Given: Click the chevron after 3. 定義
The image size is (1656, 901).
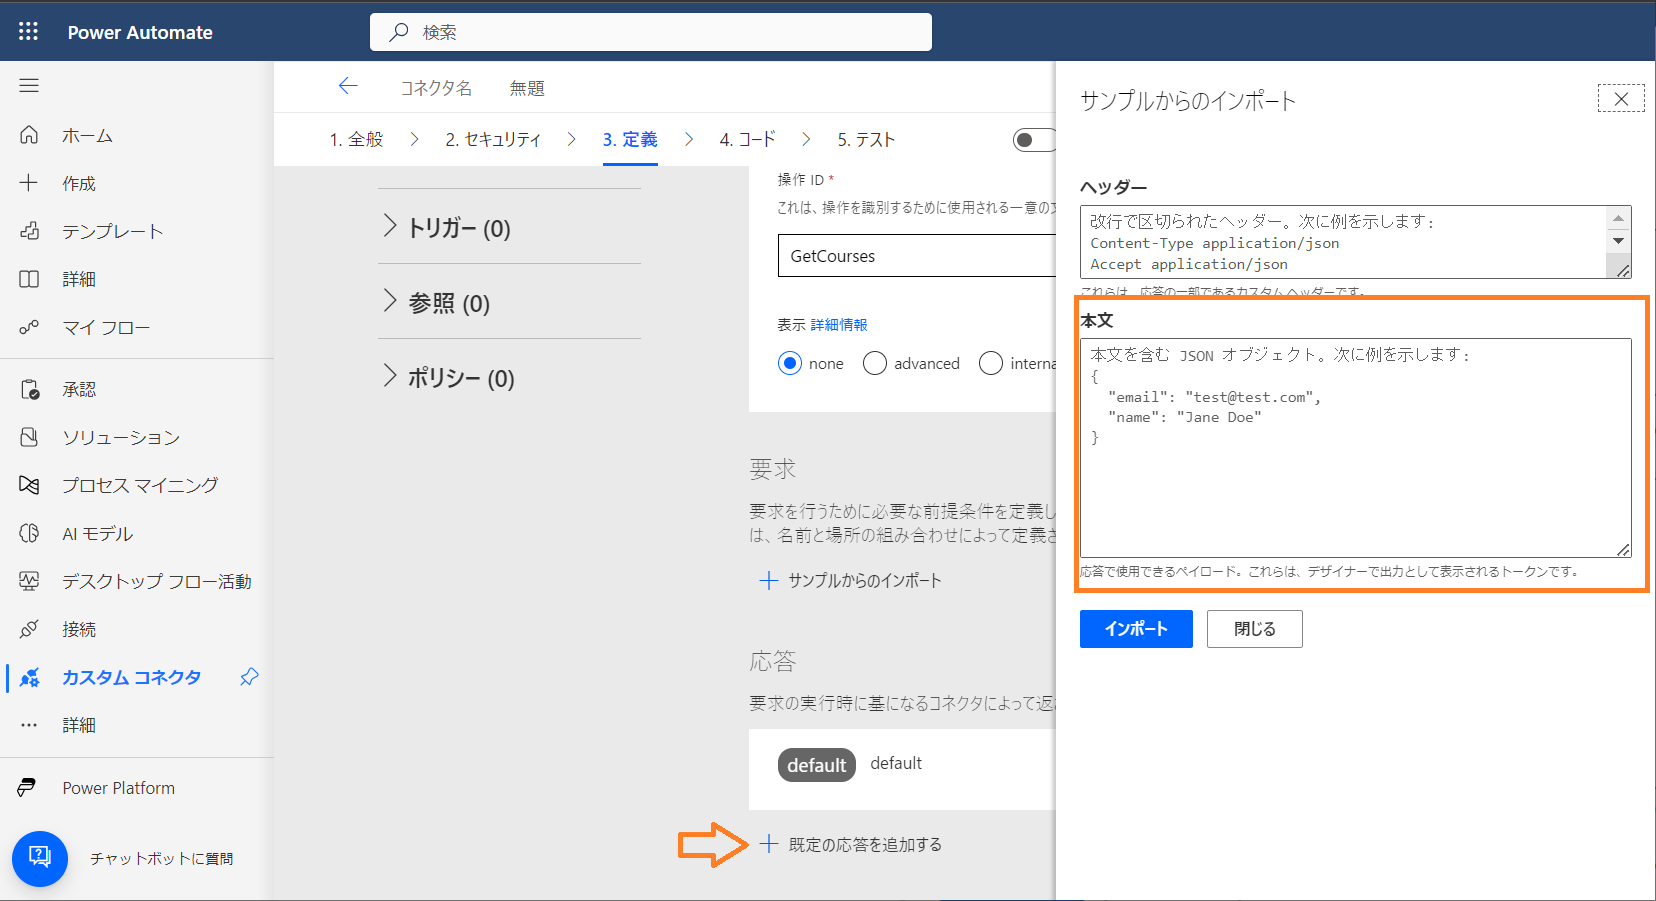Looking at the screenshot, I should pos(689,139).
